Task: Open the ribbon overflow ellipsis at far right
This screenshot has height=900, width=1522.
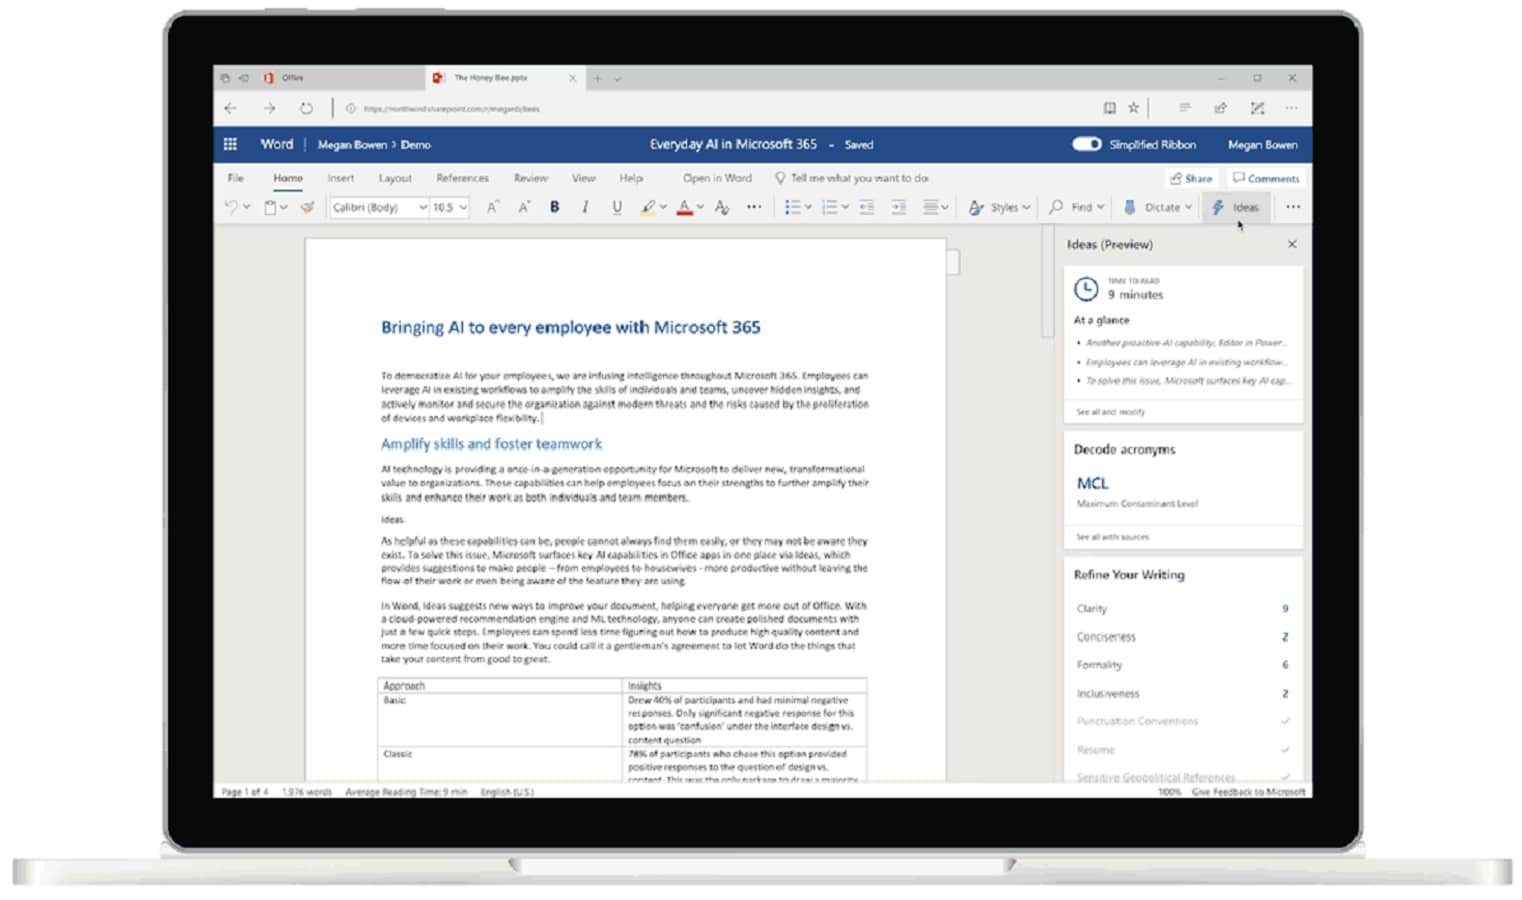Action: 1293,207
